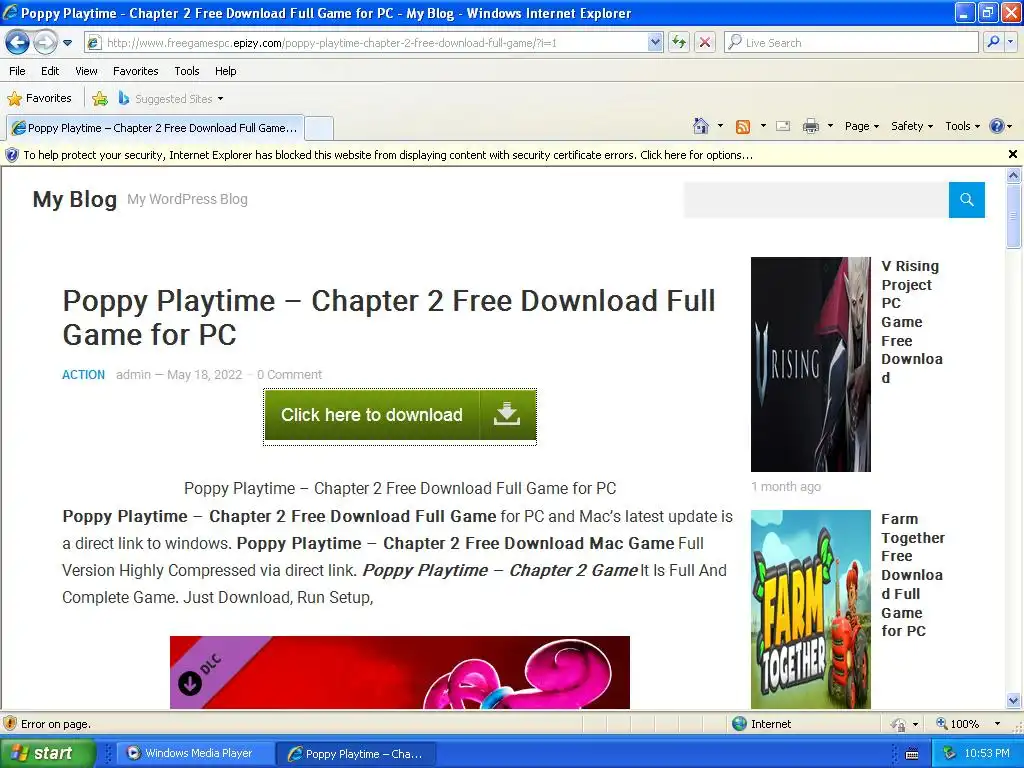Screen dimensions: 1024x768
Task: Click the blog search text field
Action: 816,200
